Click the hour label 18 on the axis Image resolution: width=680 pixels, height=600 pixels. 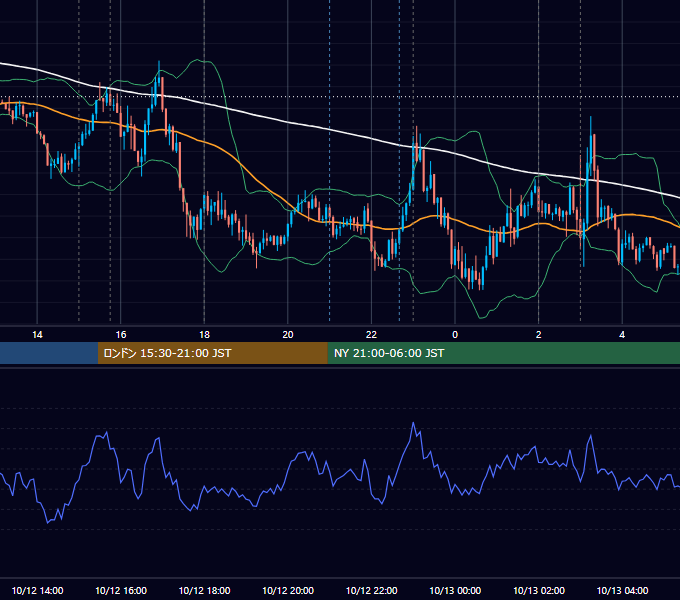(204, 335)
